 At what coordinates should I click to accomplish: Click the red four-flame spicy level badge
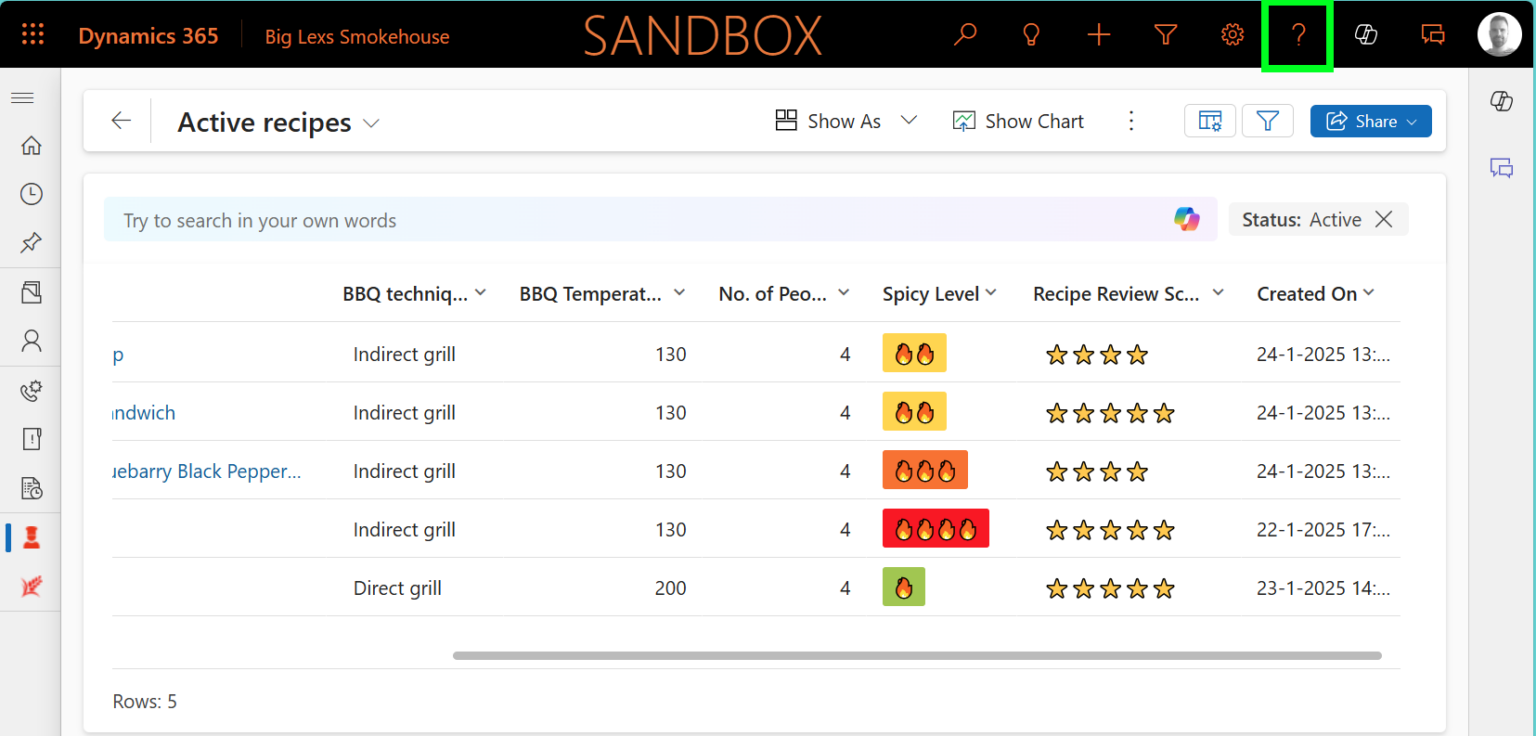936,529
